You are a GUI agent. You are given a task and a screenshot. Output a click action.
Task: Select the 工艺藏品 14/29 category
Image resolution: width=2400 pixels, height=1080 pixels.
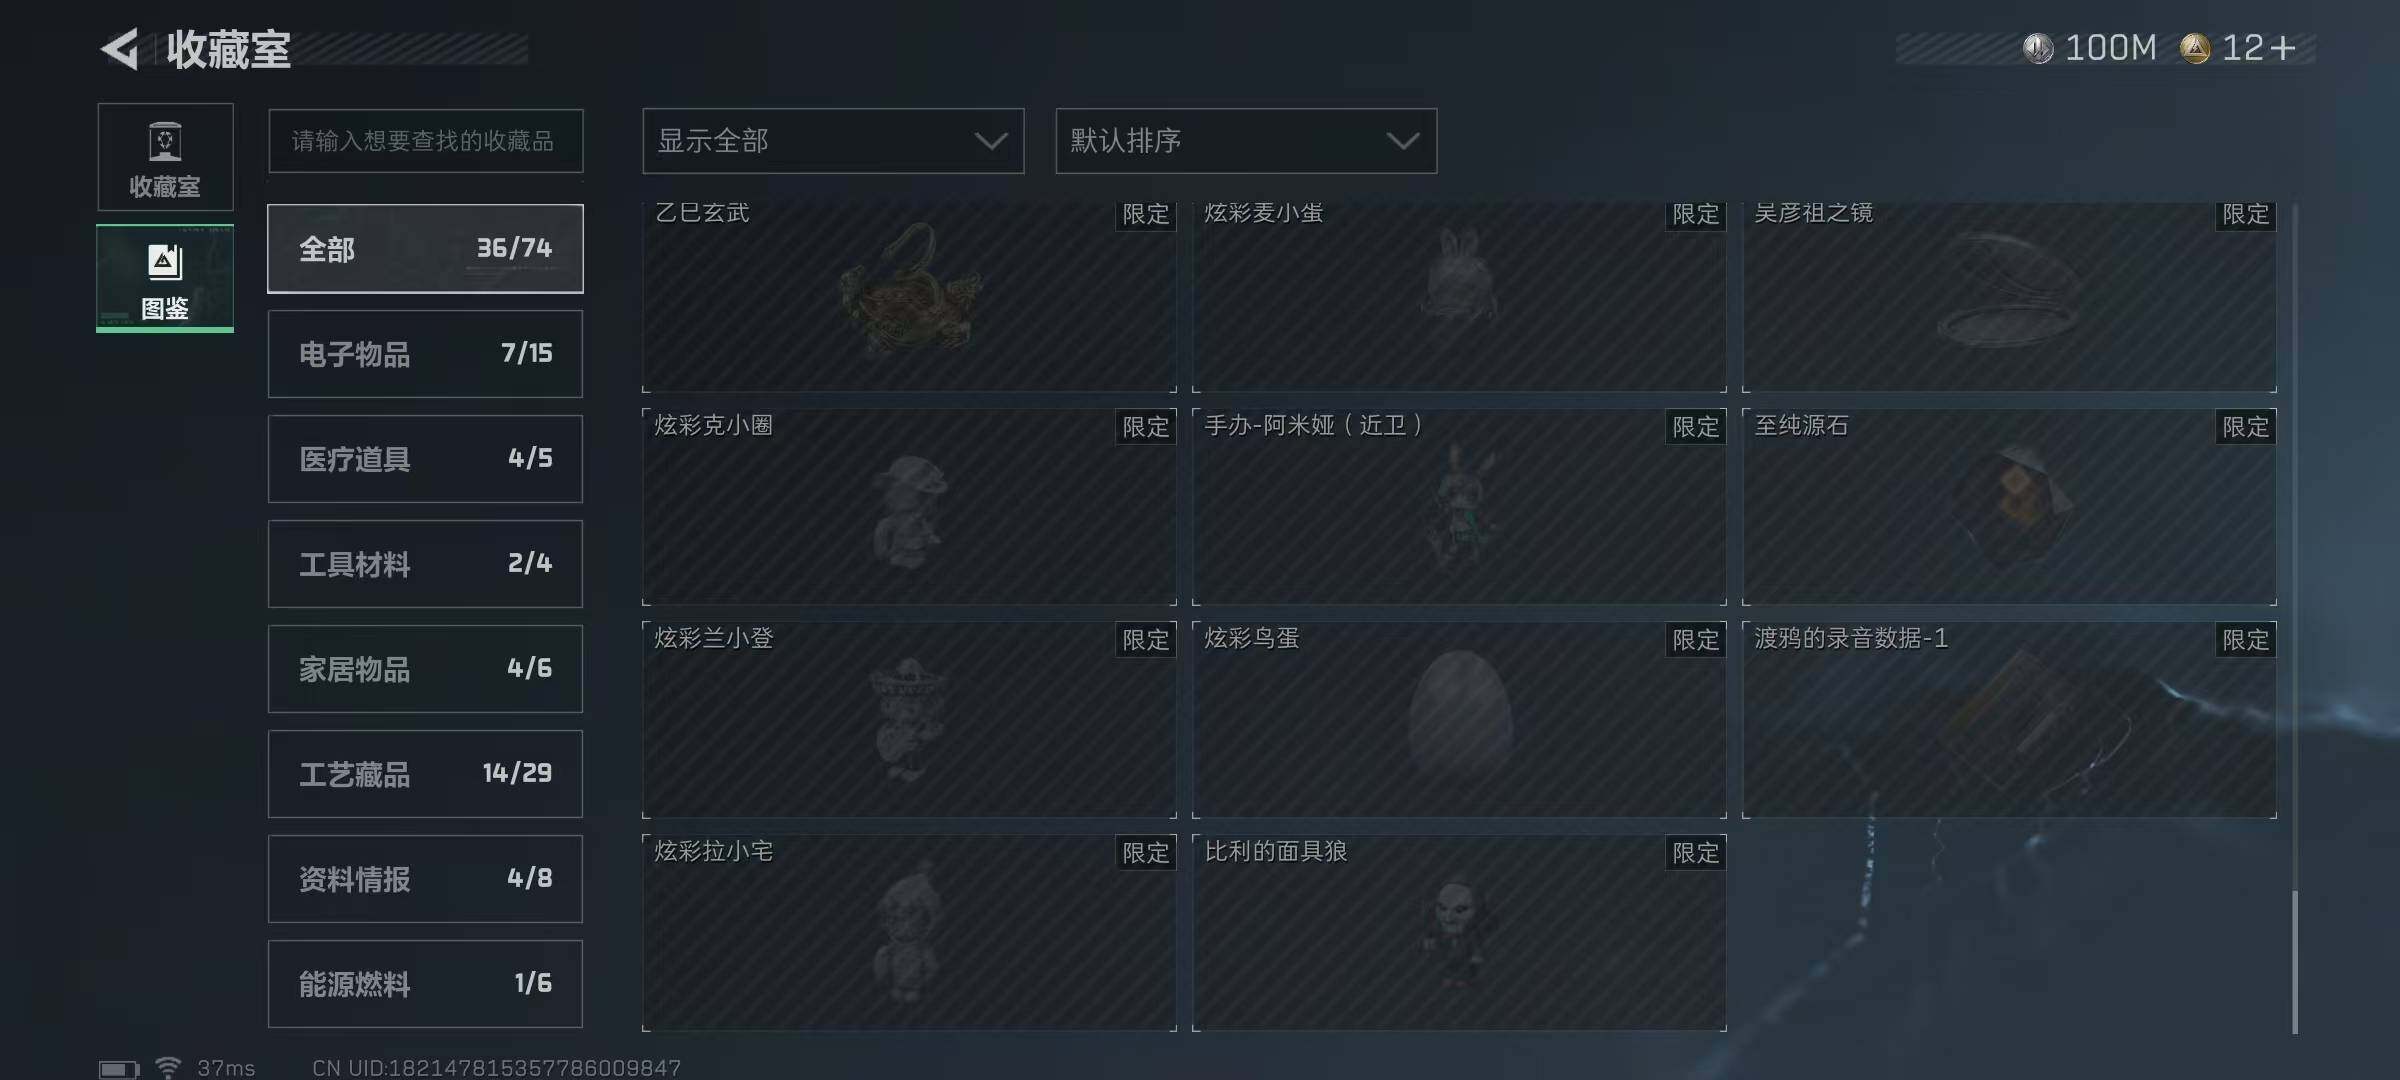point(425,774)
